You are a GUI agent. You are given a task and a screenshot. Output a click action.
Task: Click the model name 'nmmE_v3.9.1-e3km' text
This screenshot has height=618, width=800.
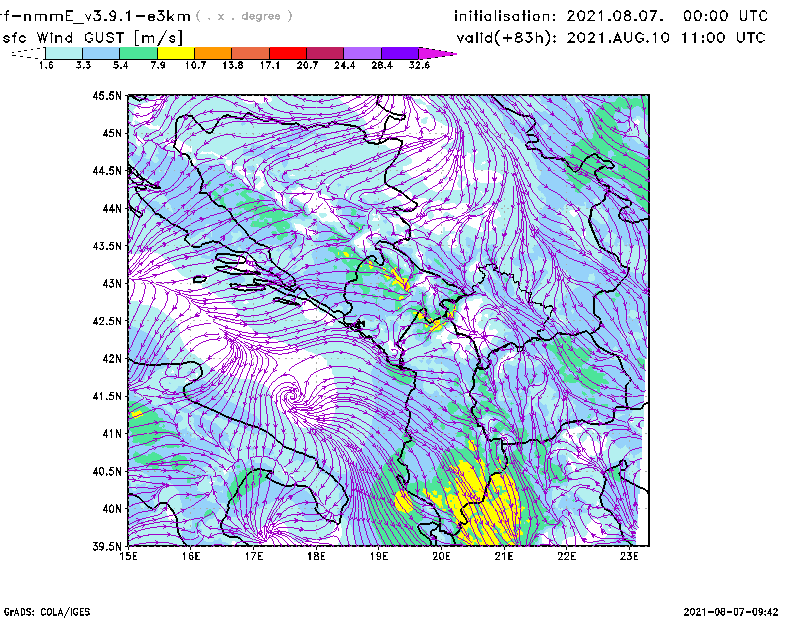(x=104, y=16)
